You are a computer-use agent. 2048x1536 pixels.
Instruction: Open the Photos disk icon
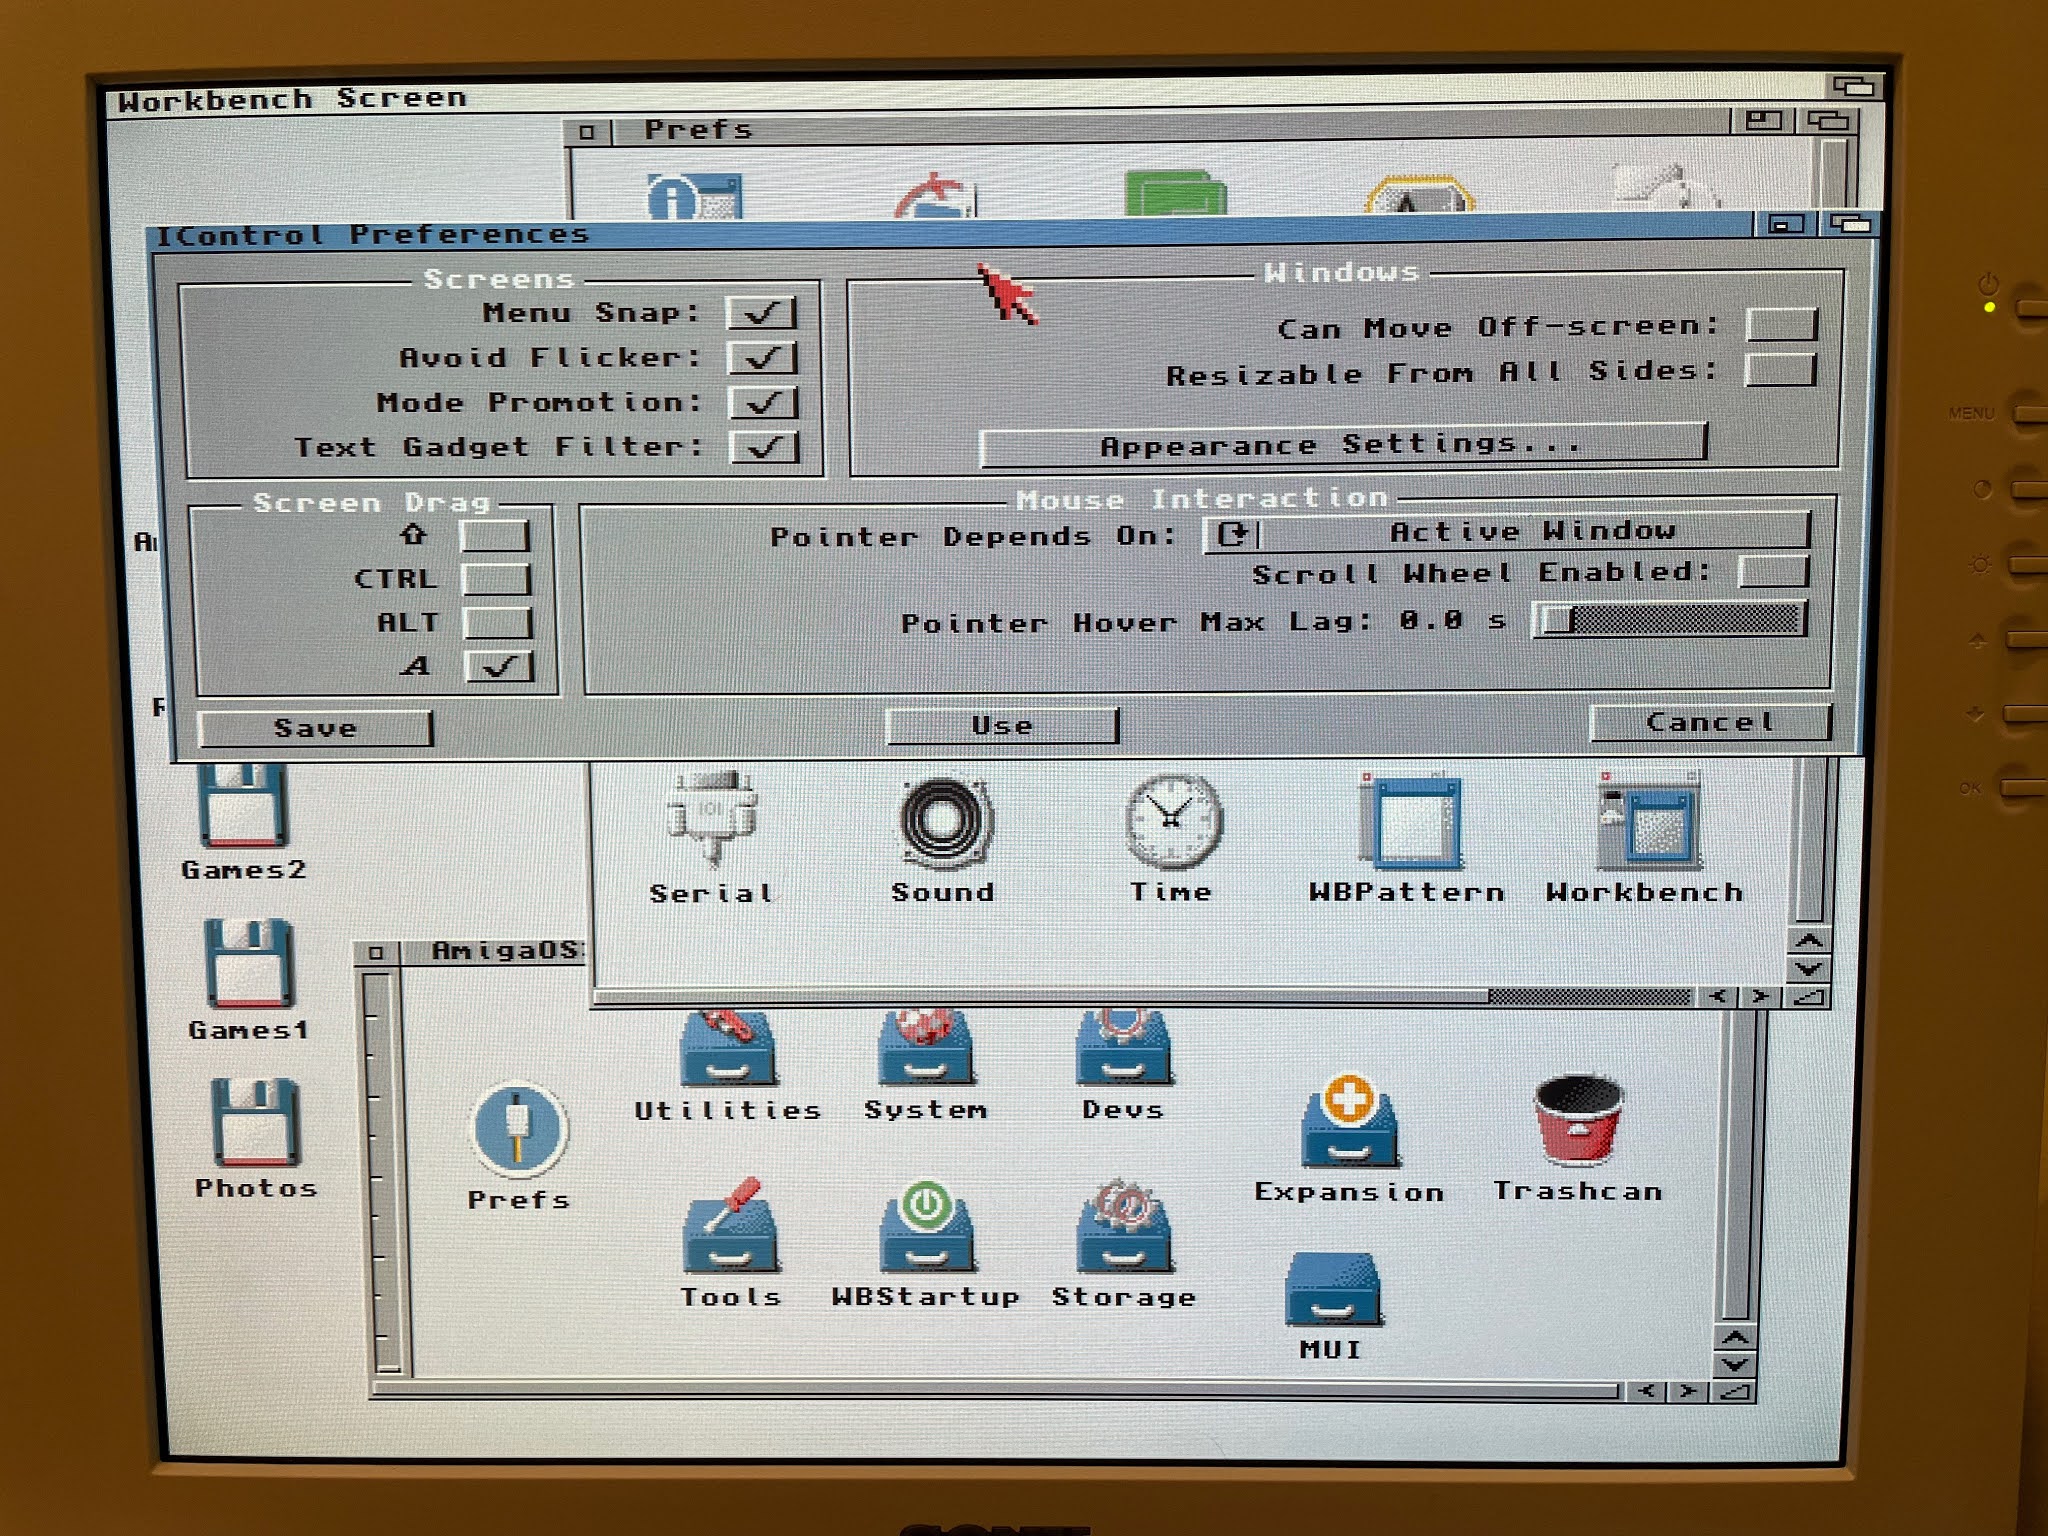tap(255, 1122)
